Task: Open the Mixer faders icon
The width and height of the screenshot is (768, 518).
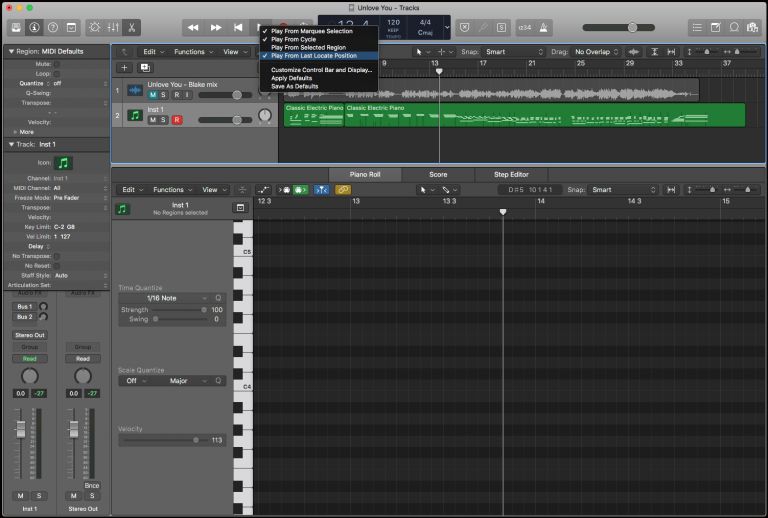Action: (x=113, y=27)
